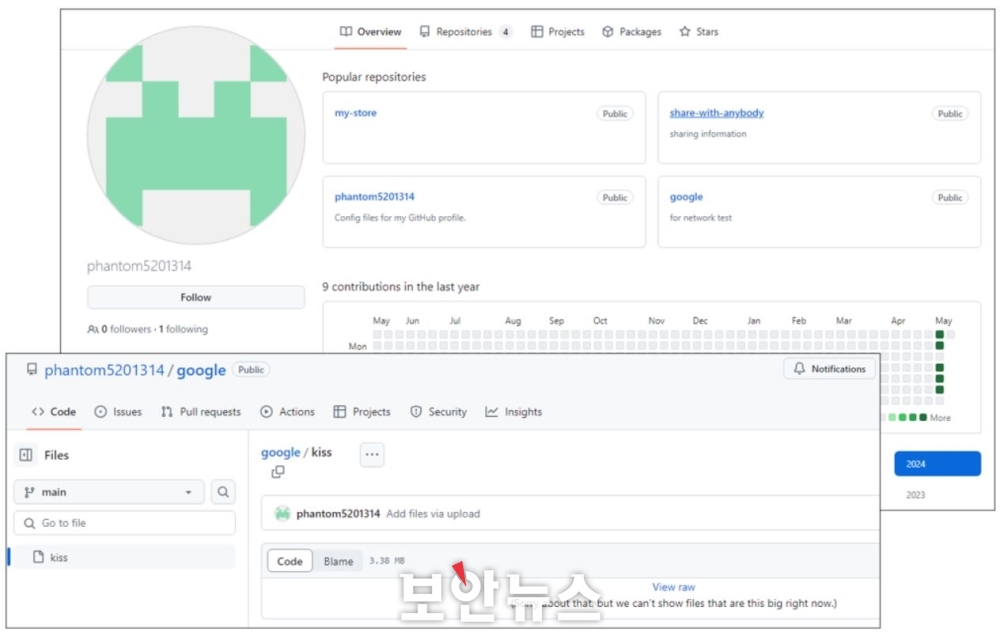Viewport: 1000px width, 637px height.
Task: Open the repository Projects tab
Action: pos(362,412)
